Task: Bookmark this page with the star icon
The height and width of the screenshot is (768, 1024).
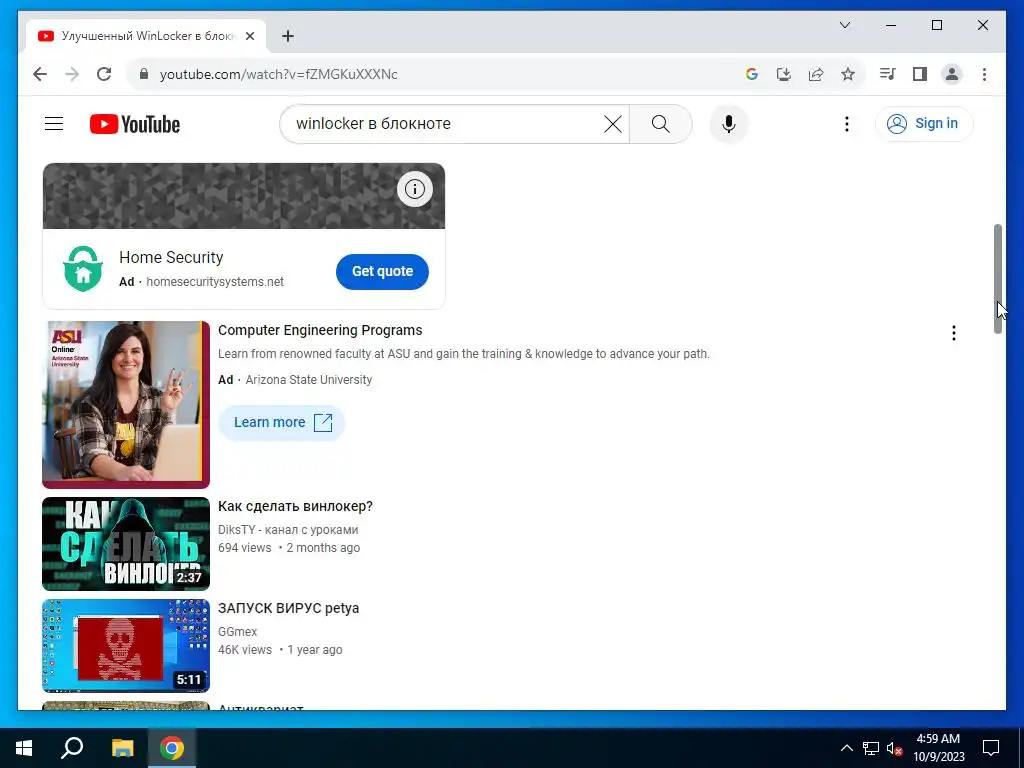Action: point(848,74)
